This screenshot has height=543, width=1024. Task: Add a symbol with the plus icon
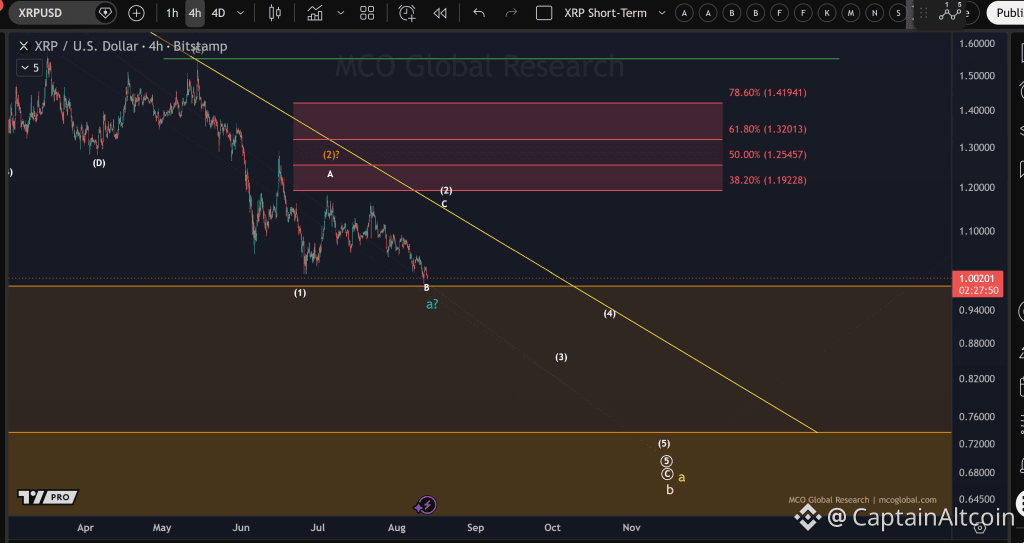pyautogui.click(x=136, y=12)
